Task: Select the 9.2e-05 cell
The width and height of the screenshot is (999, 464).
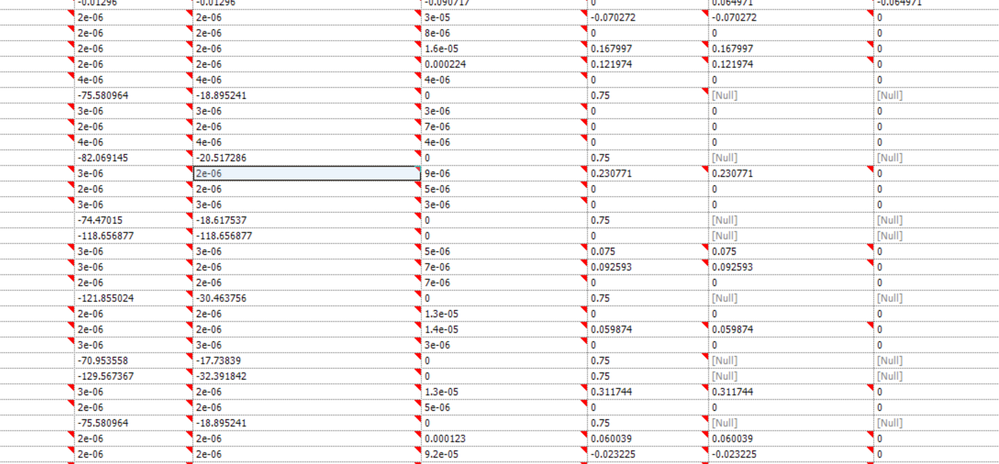Action: 504,454
